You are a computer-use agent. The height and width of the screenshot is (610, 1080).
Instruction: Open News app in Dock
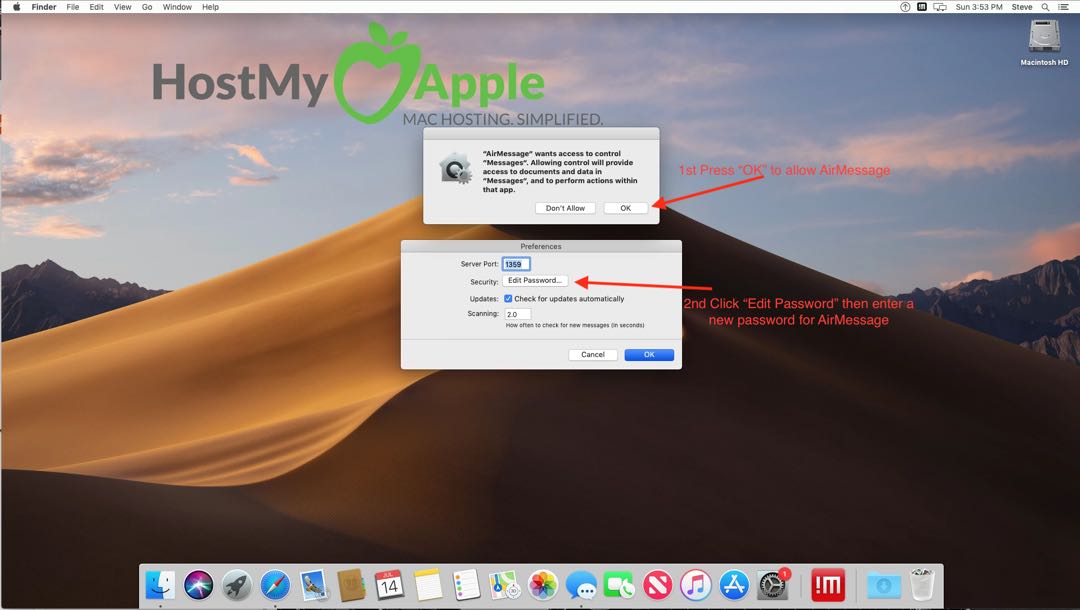(658, 586)
